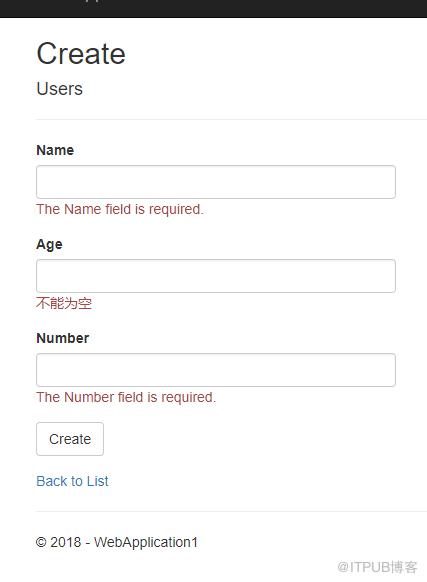427x582 pixels.
Task: Focus the Age input box
Action: point(216,276)
